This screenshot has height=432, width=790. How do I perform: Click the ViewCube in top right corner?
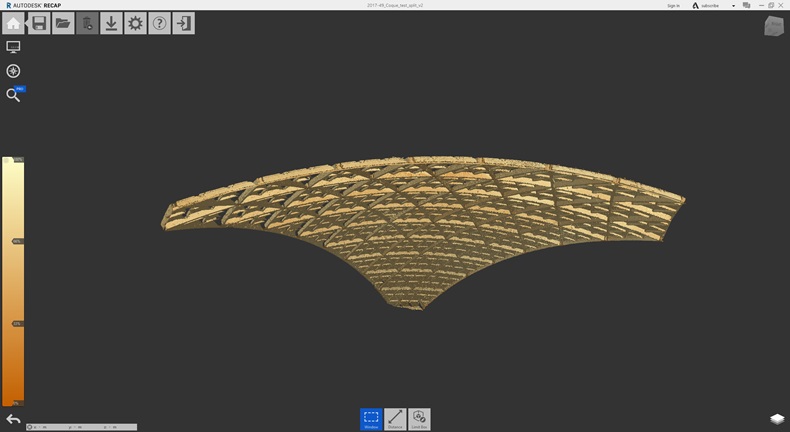[x=774, y=27]
